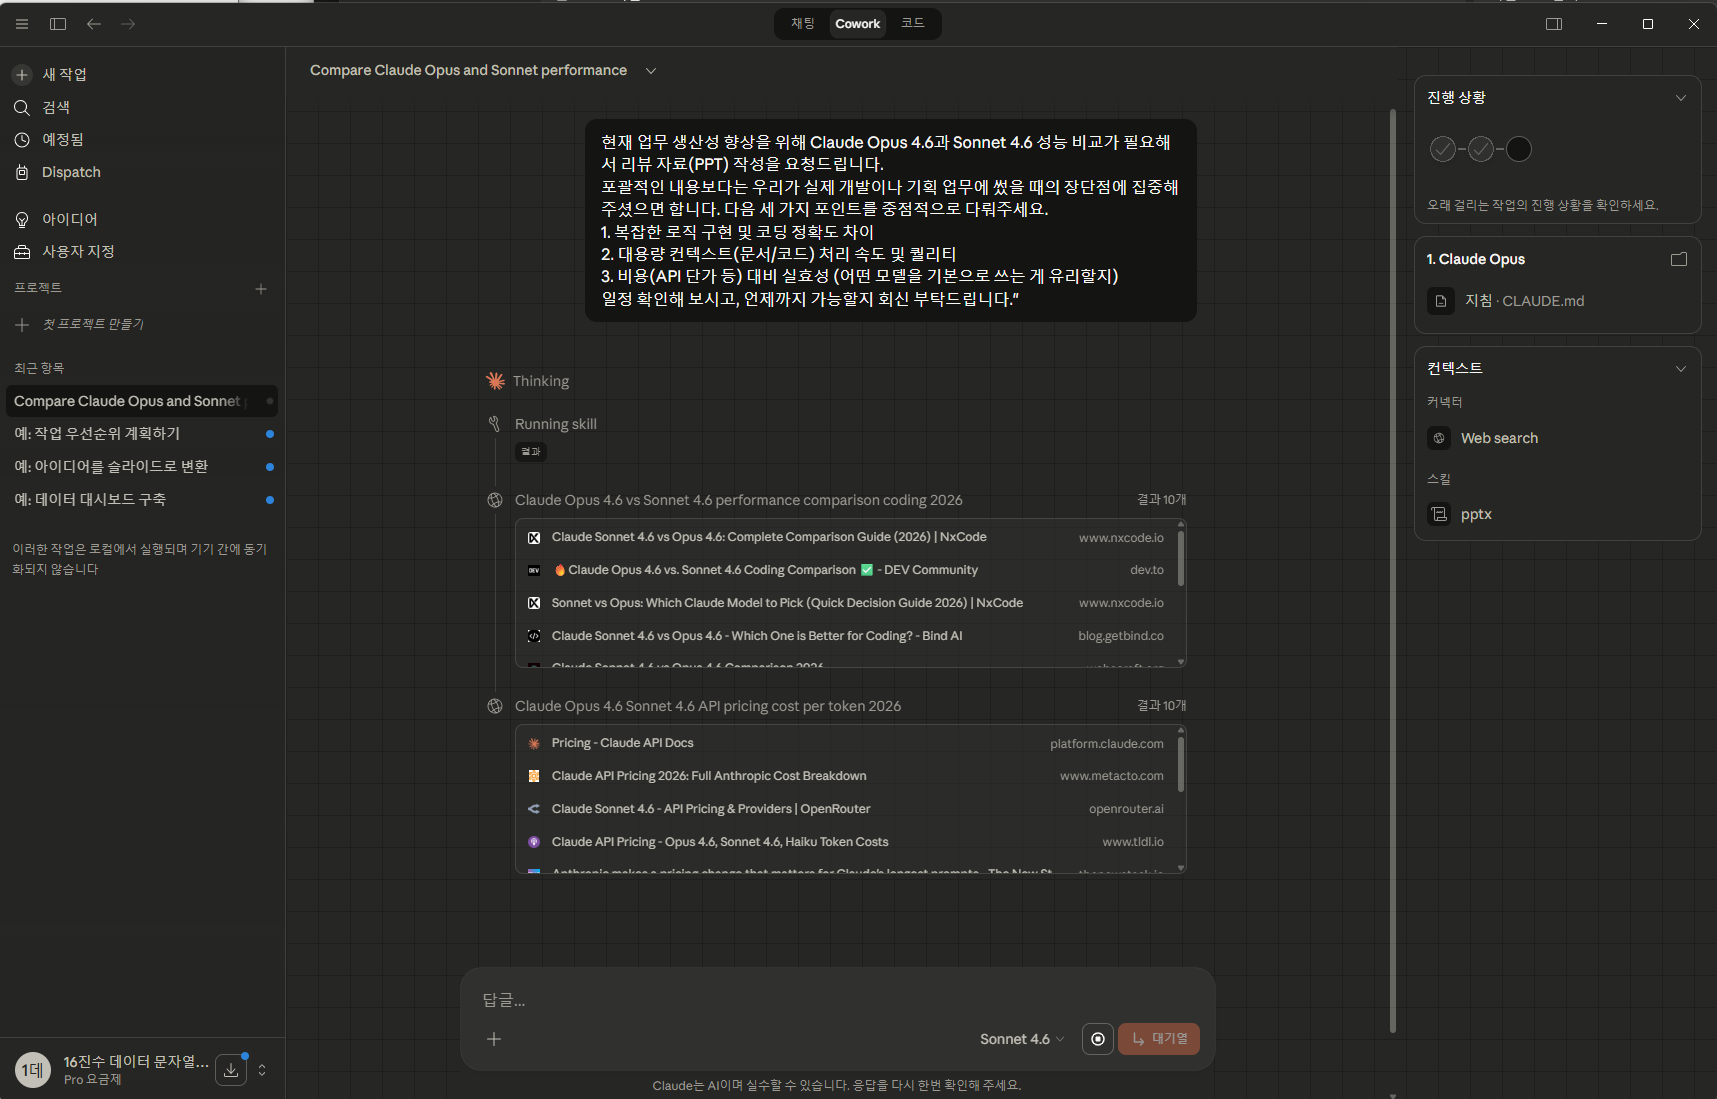Switch to 코드 tab

coord(912,24)
